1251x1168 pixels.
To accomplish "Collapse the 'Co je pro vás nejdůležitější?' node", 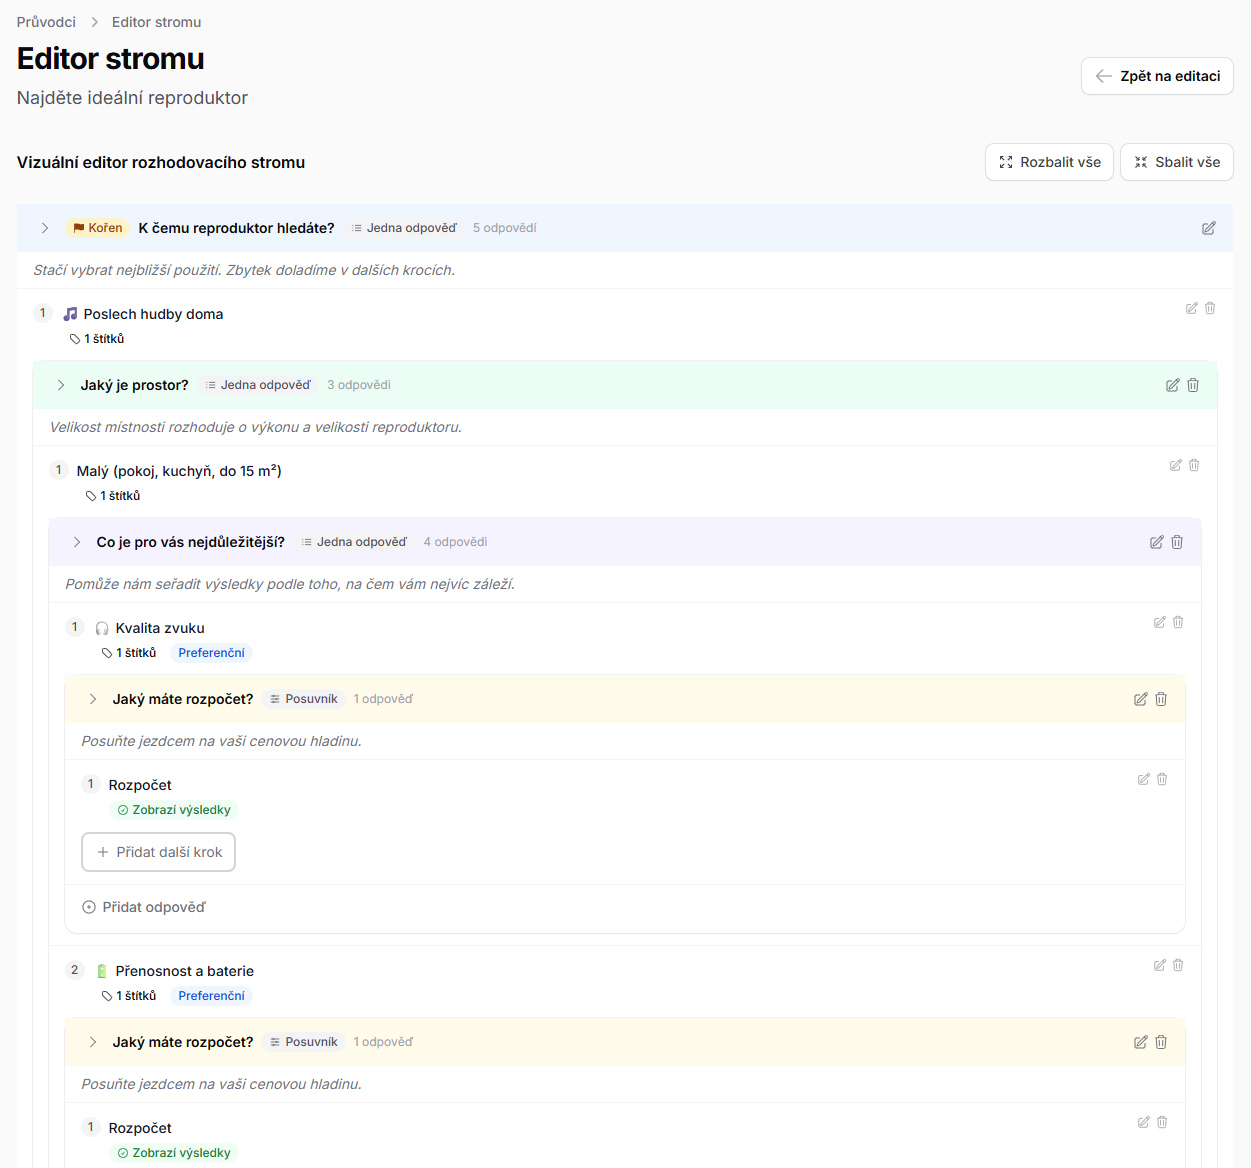I will click(x=77, y=542).
